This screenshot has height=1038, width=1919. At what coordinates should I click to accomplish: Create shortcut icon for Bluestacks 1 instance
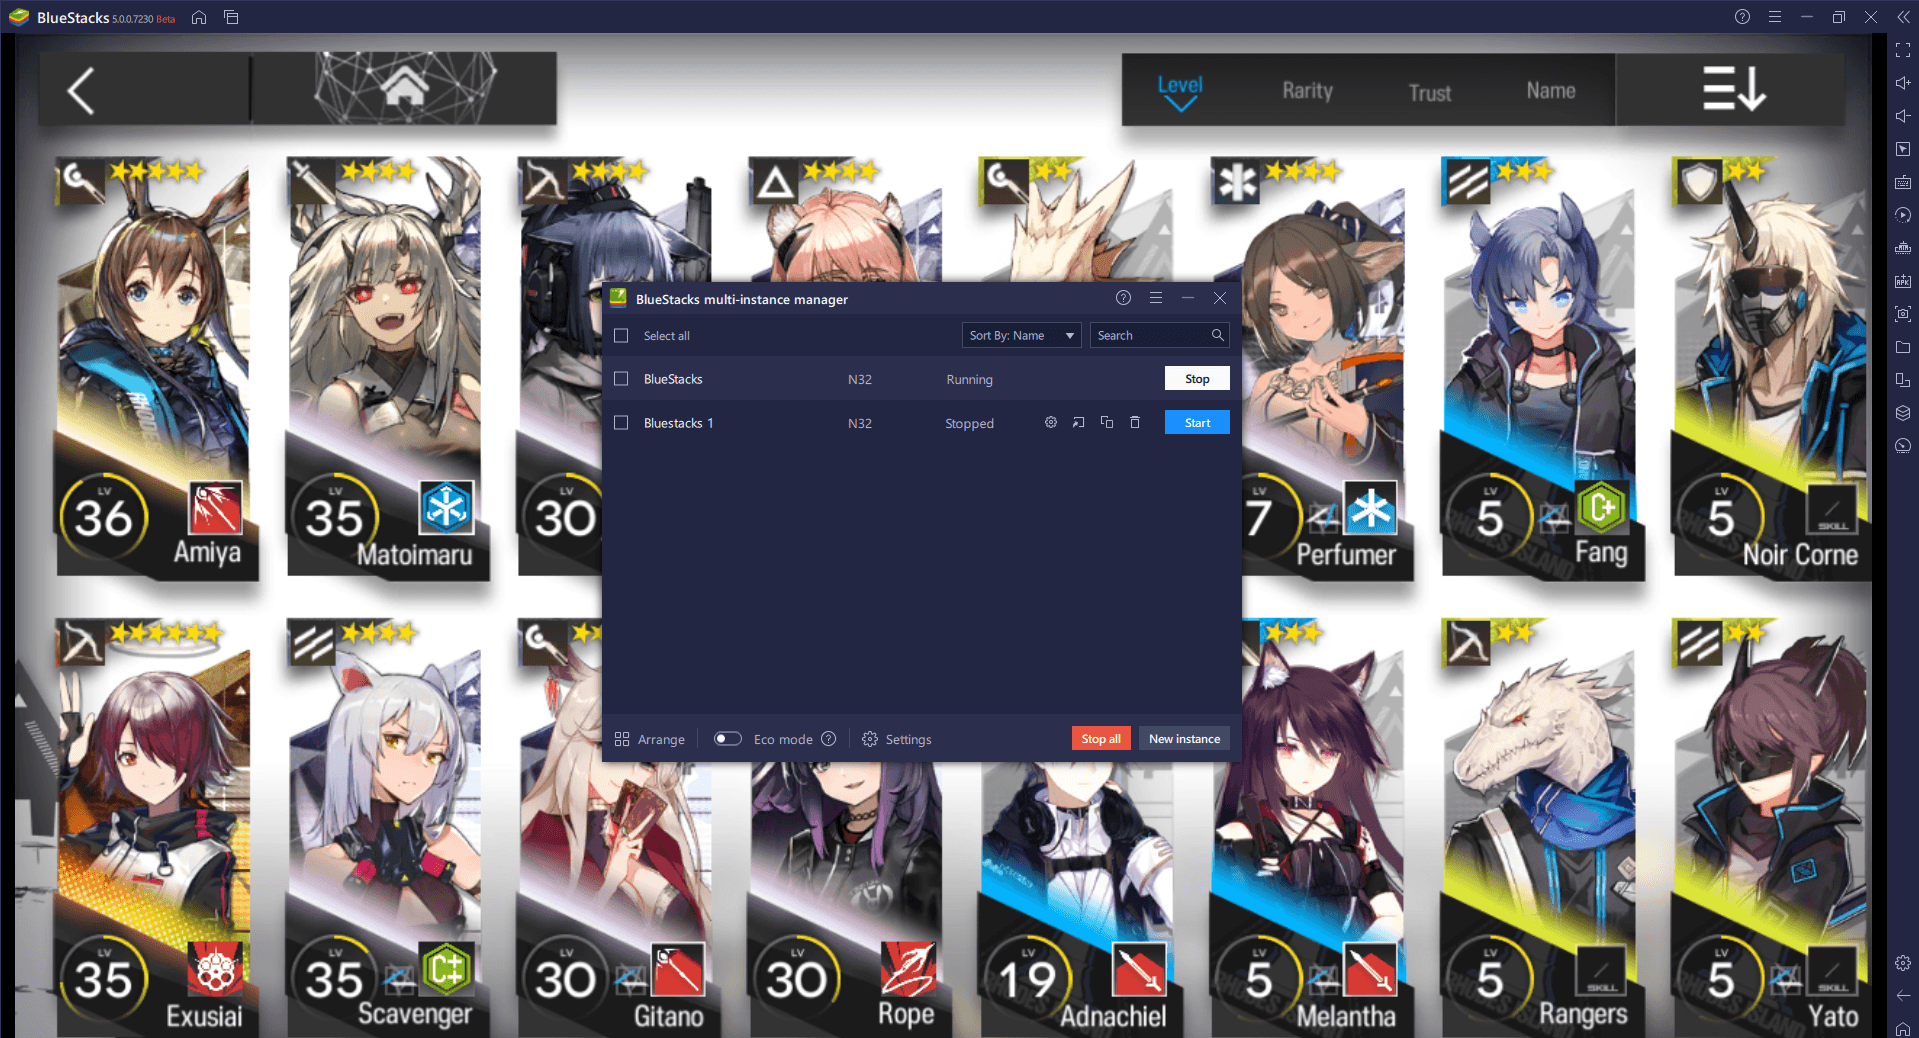[x=1079, y=423]
